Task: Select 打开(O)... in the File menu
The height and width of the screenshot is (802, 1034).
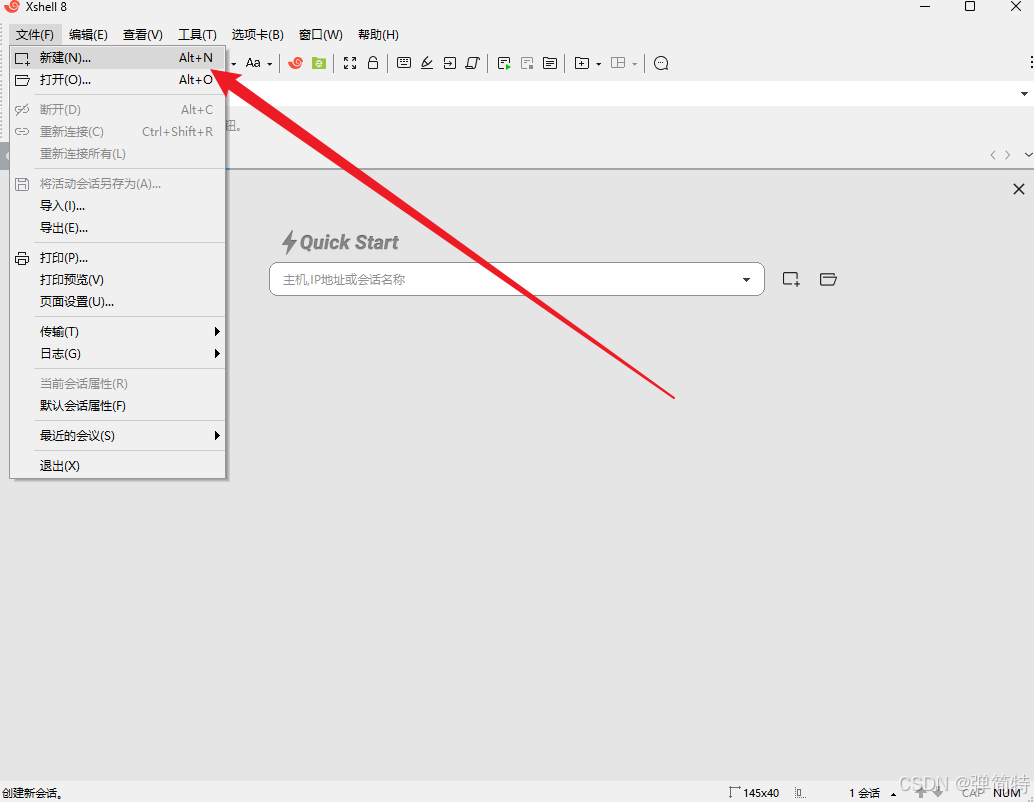Action: pyautogui.click(x=117, y=80)
